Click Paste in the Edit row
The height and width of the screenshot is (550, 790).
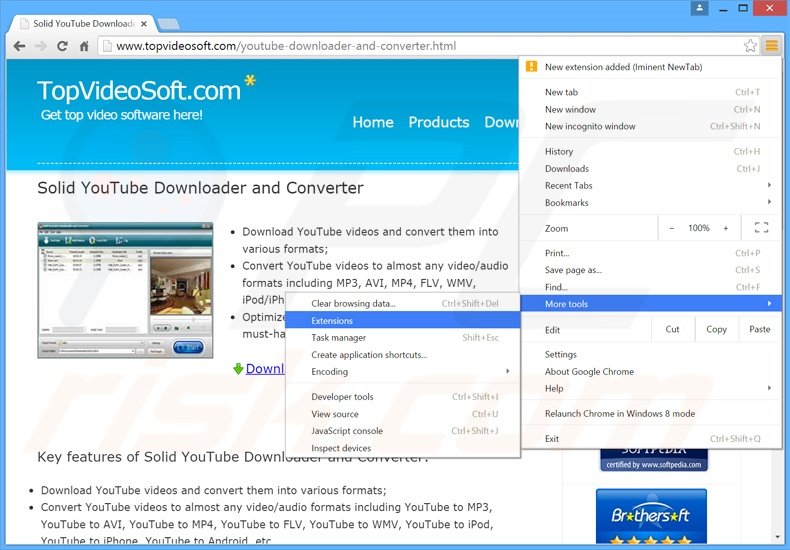(760, 329)
